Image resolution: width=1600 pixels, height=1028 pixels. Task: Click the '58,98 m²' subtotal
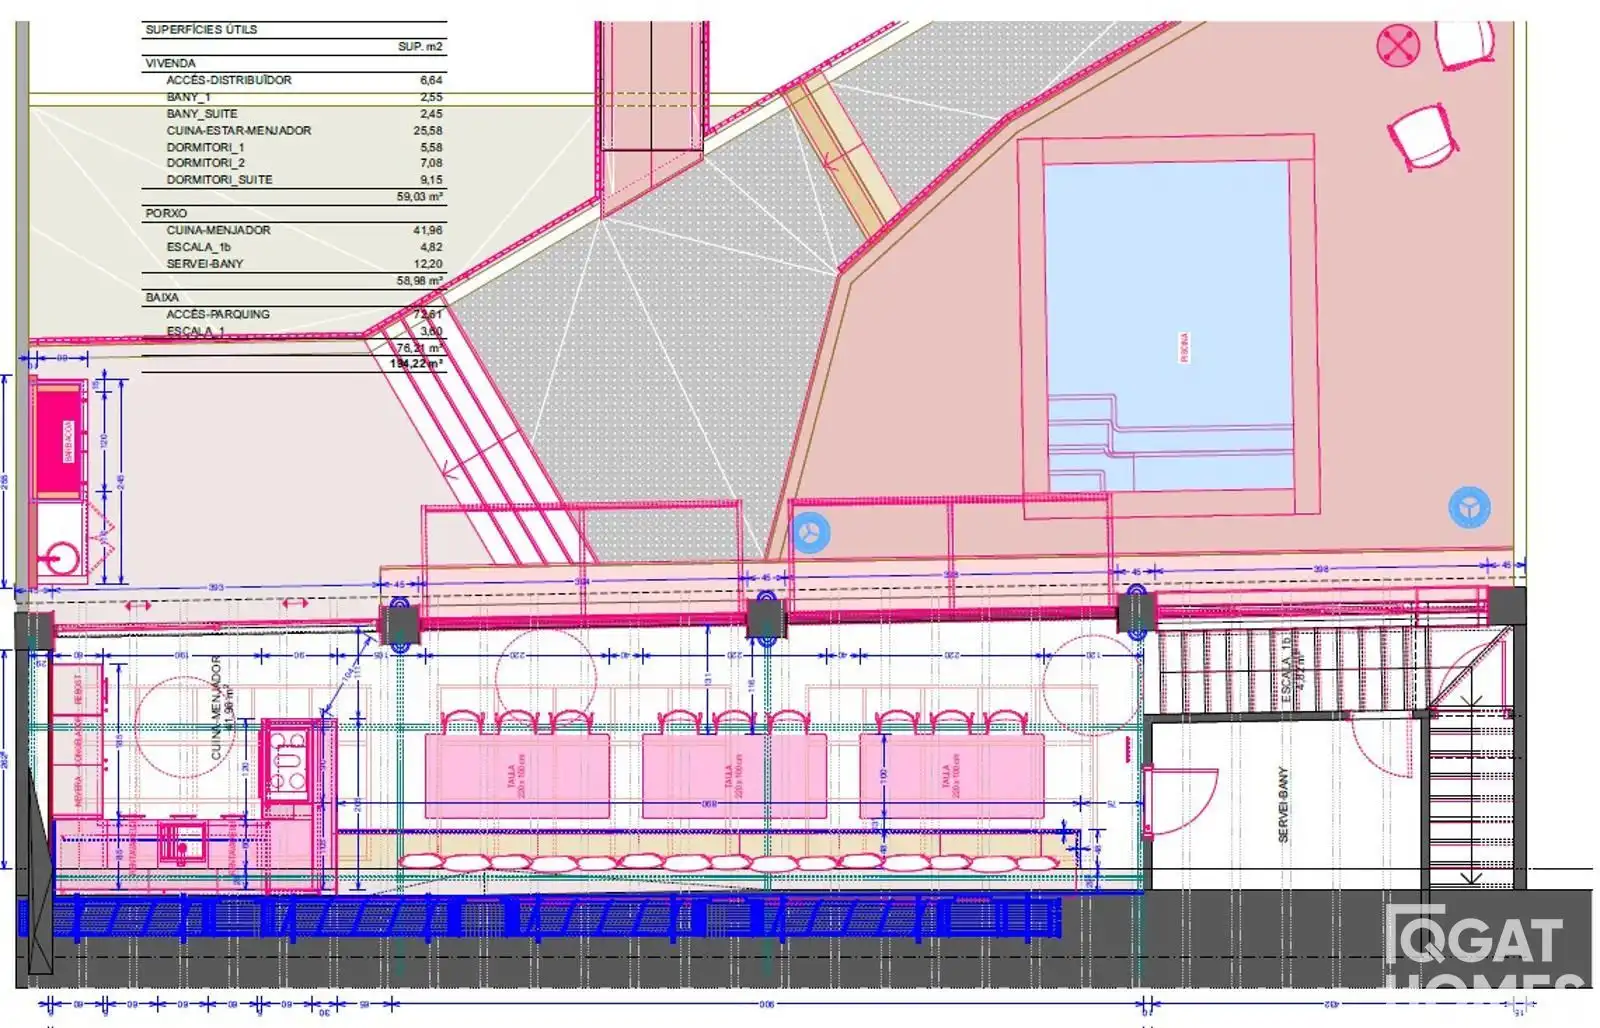click(419, 281)
